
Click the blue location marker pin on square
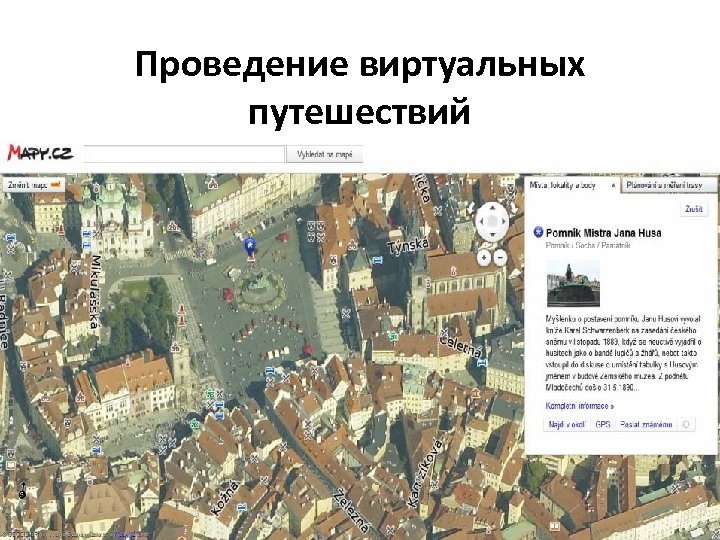pos(250,248)
